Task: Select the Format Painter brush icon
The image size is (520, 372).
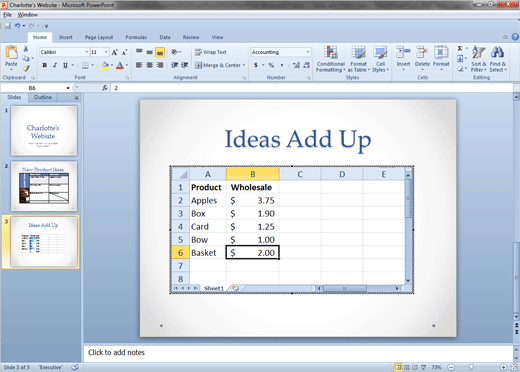Action: pos(26,68)
